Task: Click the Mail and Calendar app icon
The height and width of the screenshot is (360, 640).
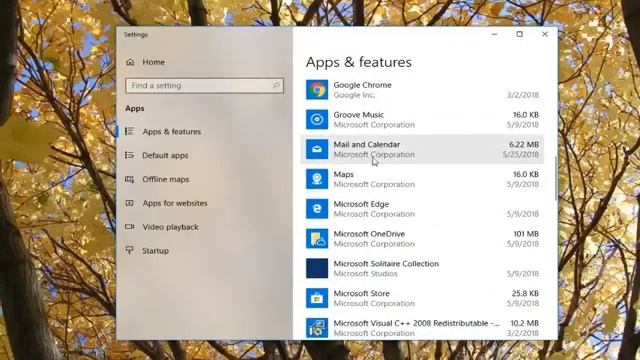Action: (317, 149)
